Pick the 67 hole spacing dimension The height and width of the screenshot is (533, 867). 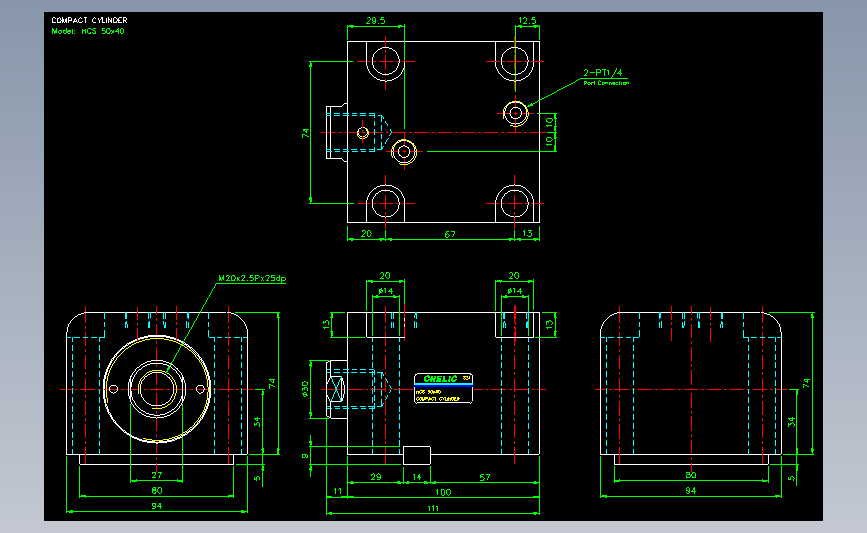tap(450, 234)
